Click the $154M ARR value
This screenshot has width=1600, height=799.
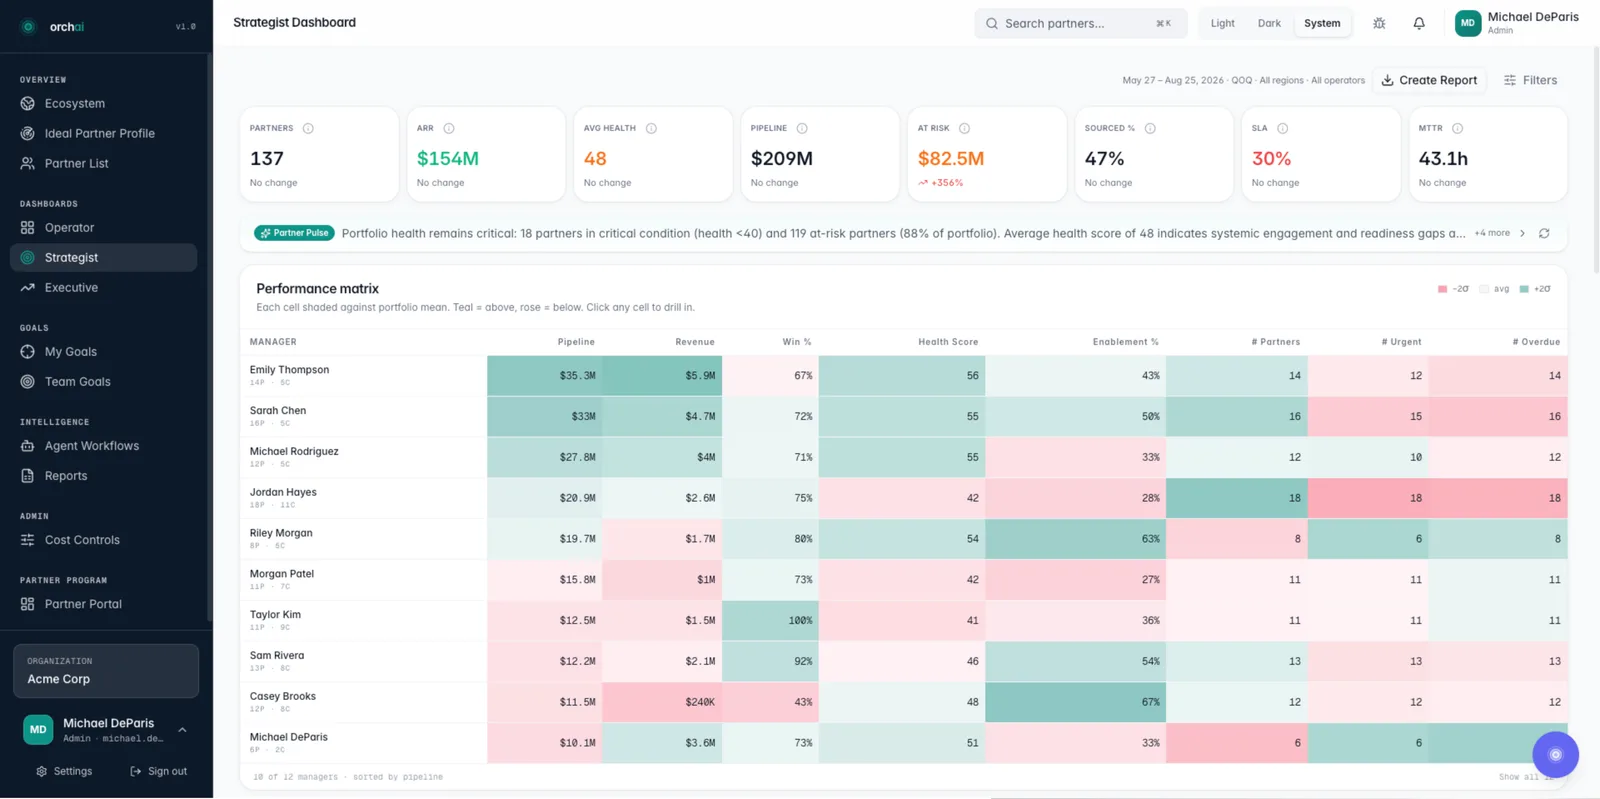pyautogui.click(x=448, y=159)
